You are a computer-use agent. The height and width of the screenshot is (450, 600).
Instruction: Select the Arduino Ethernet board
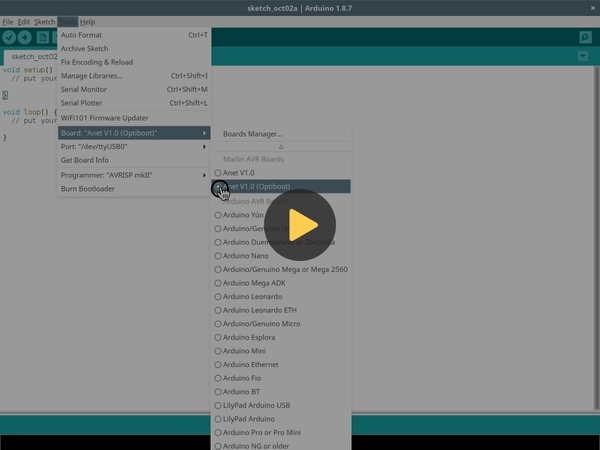point(281,364)
